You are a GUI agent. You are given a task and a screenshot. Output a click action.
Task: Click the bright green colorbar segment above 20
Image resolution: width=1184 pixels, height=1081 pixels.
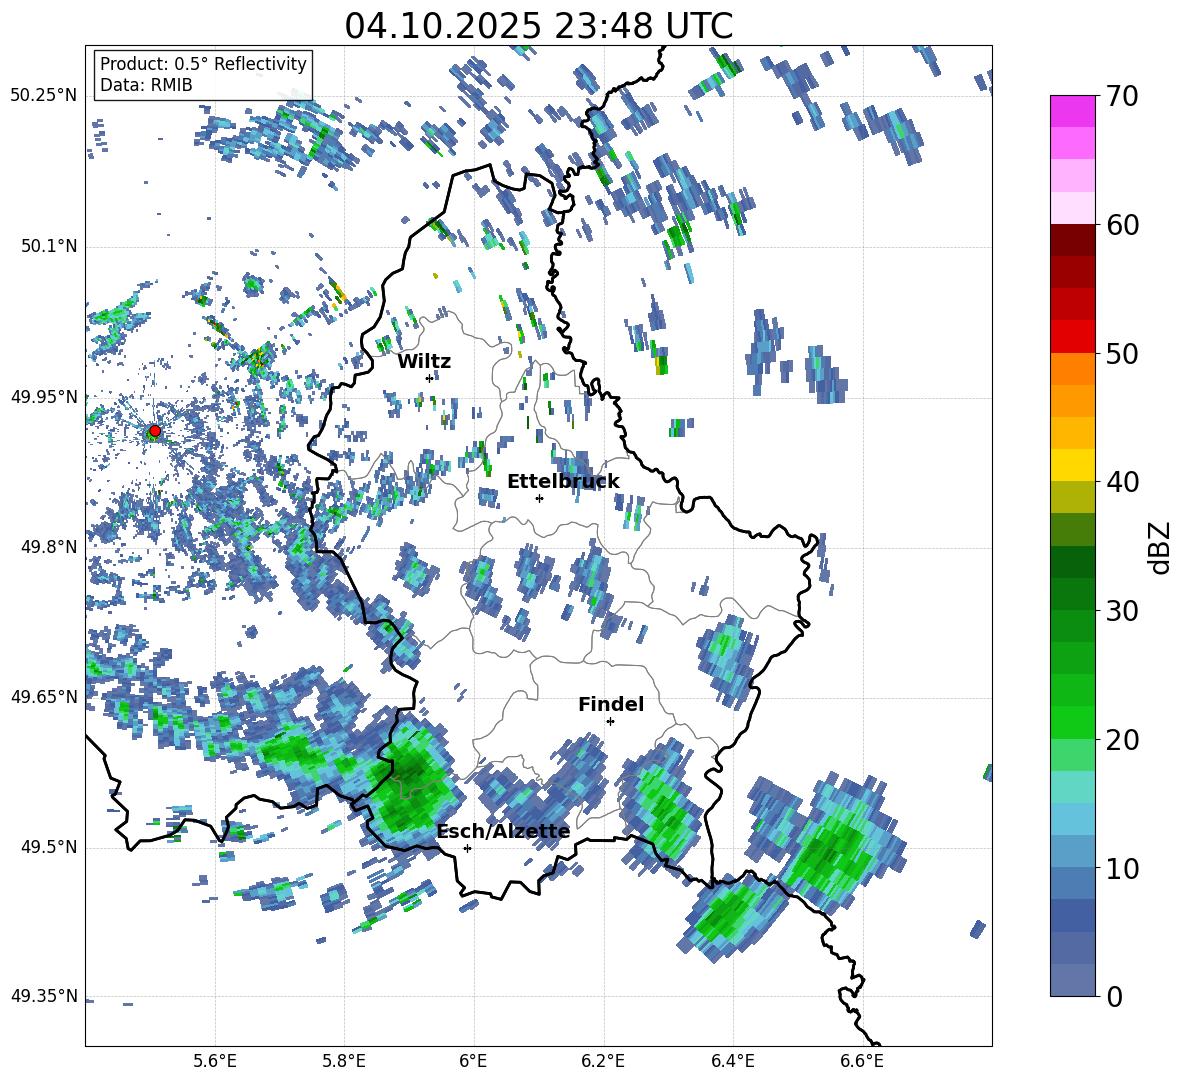(1072, 722)
